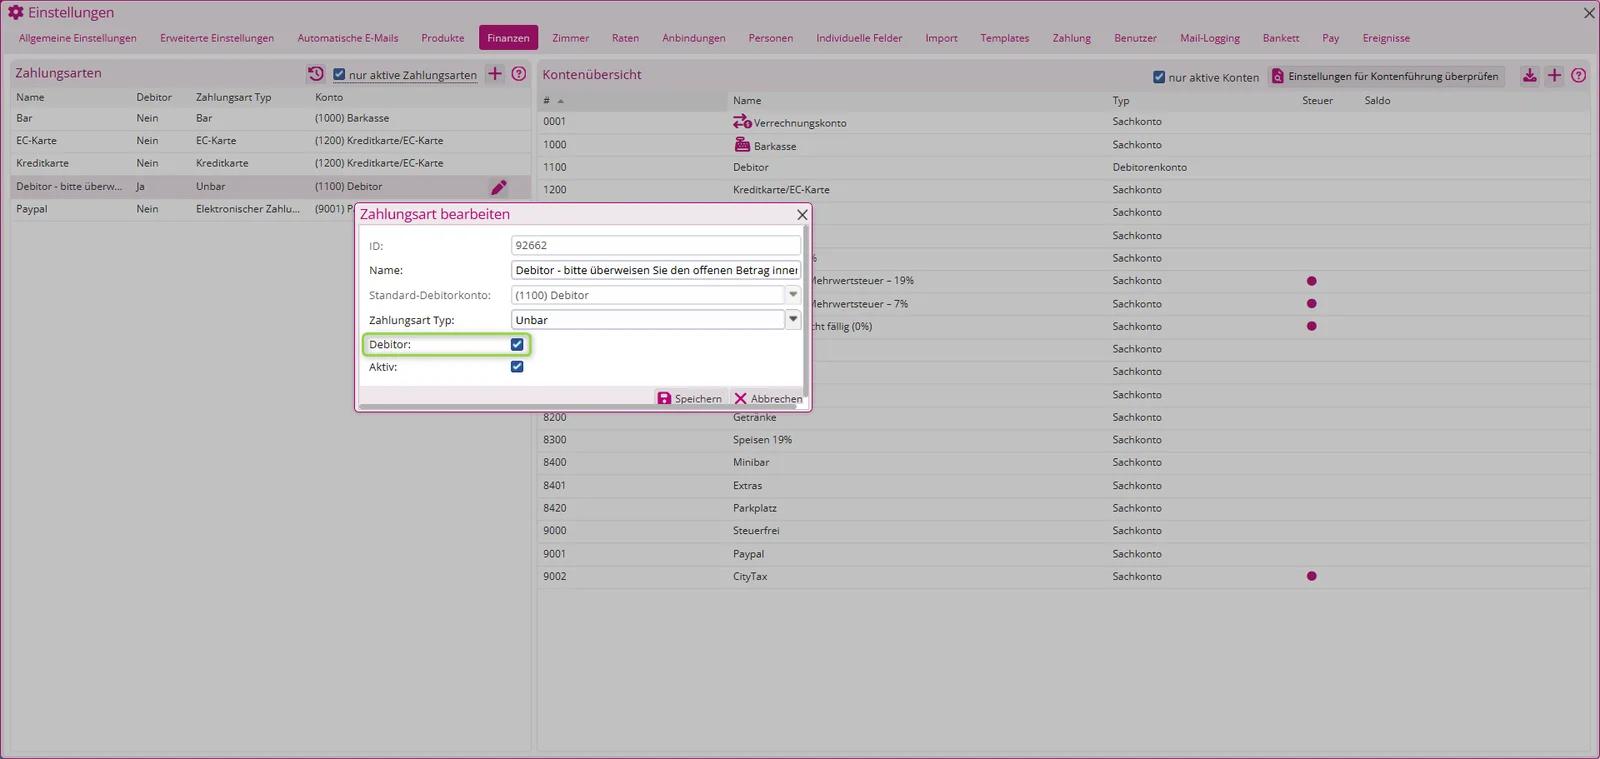This screenshot has width=1600, height=759.
Task: Click the Einstellungen gear icon in title
Action: click(16, 12)
